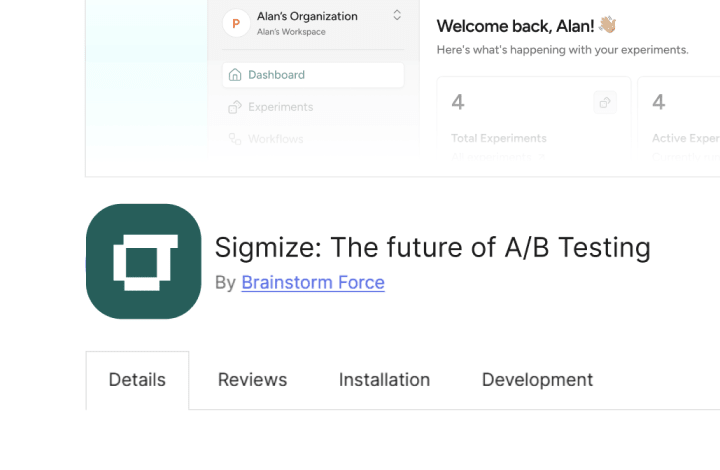Image resolution: width=720 pixels, height=470 pixels.
Task: Click the waving hand emoji
Action: (608, 25)
